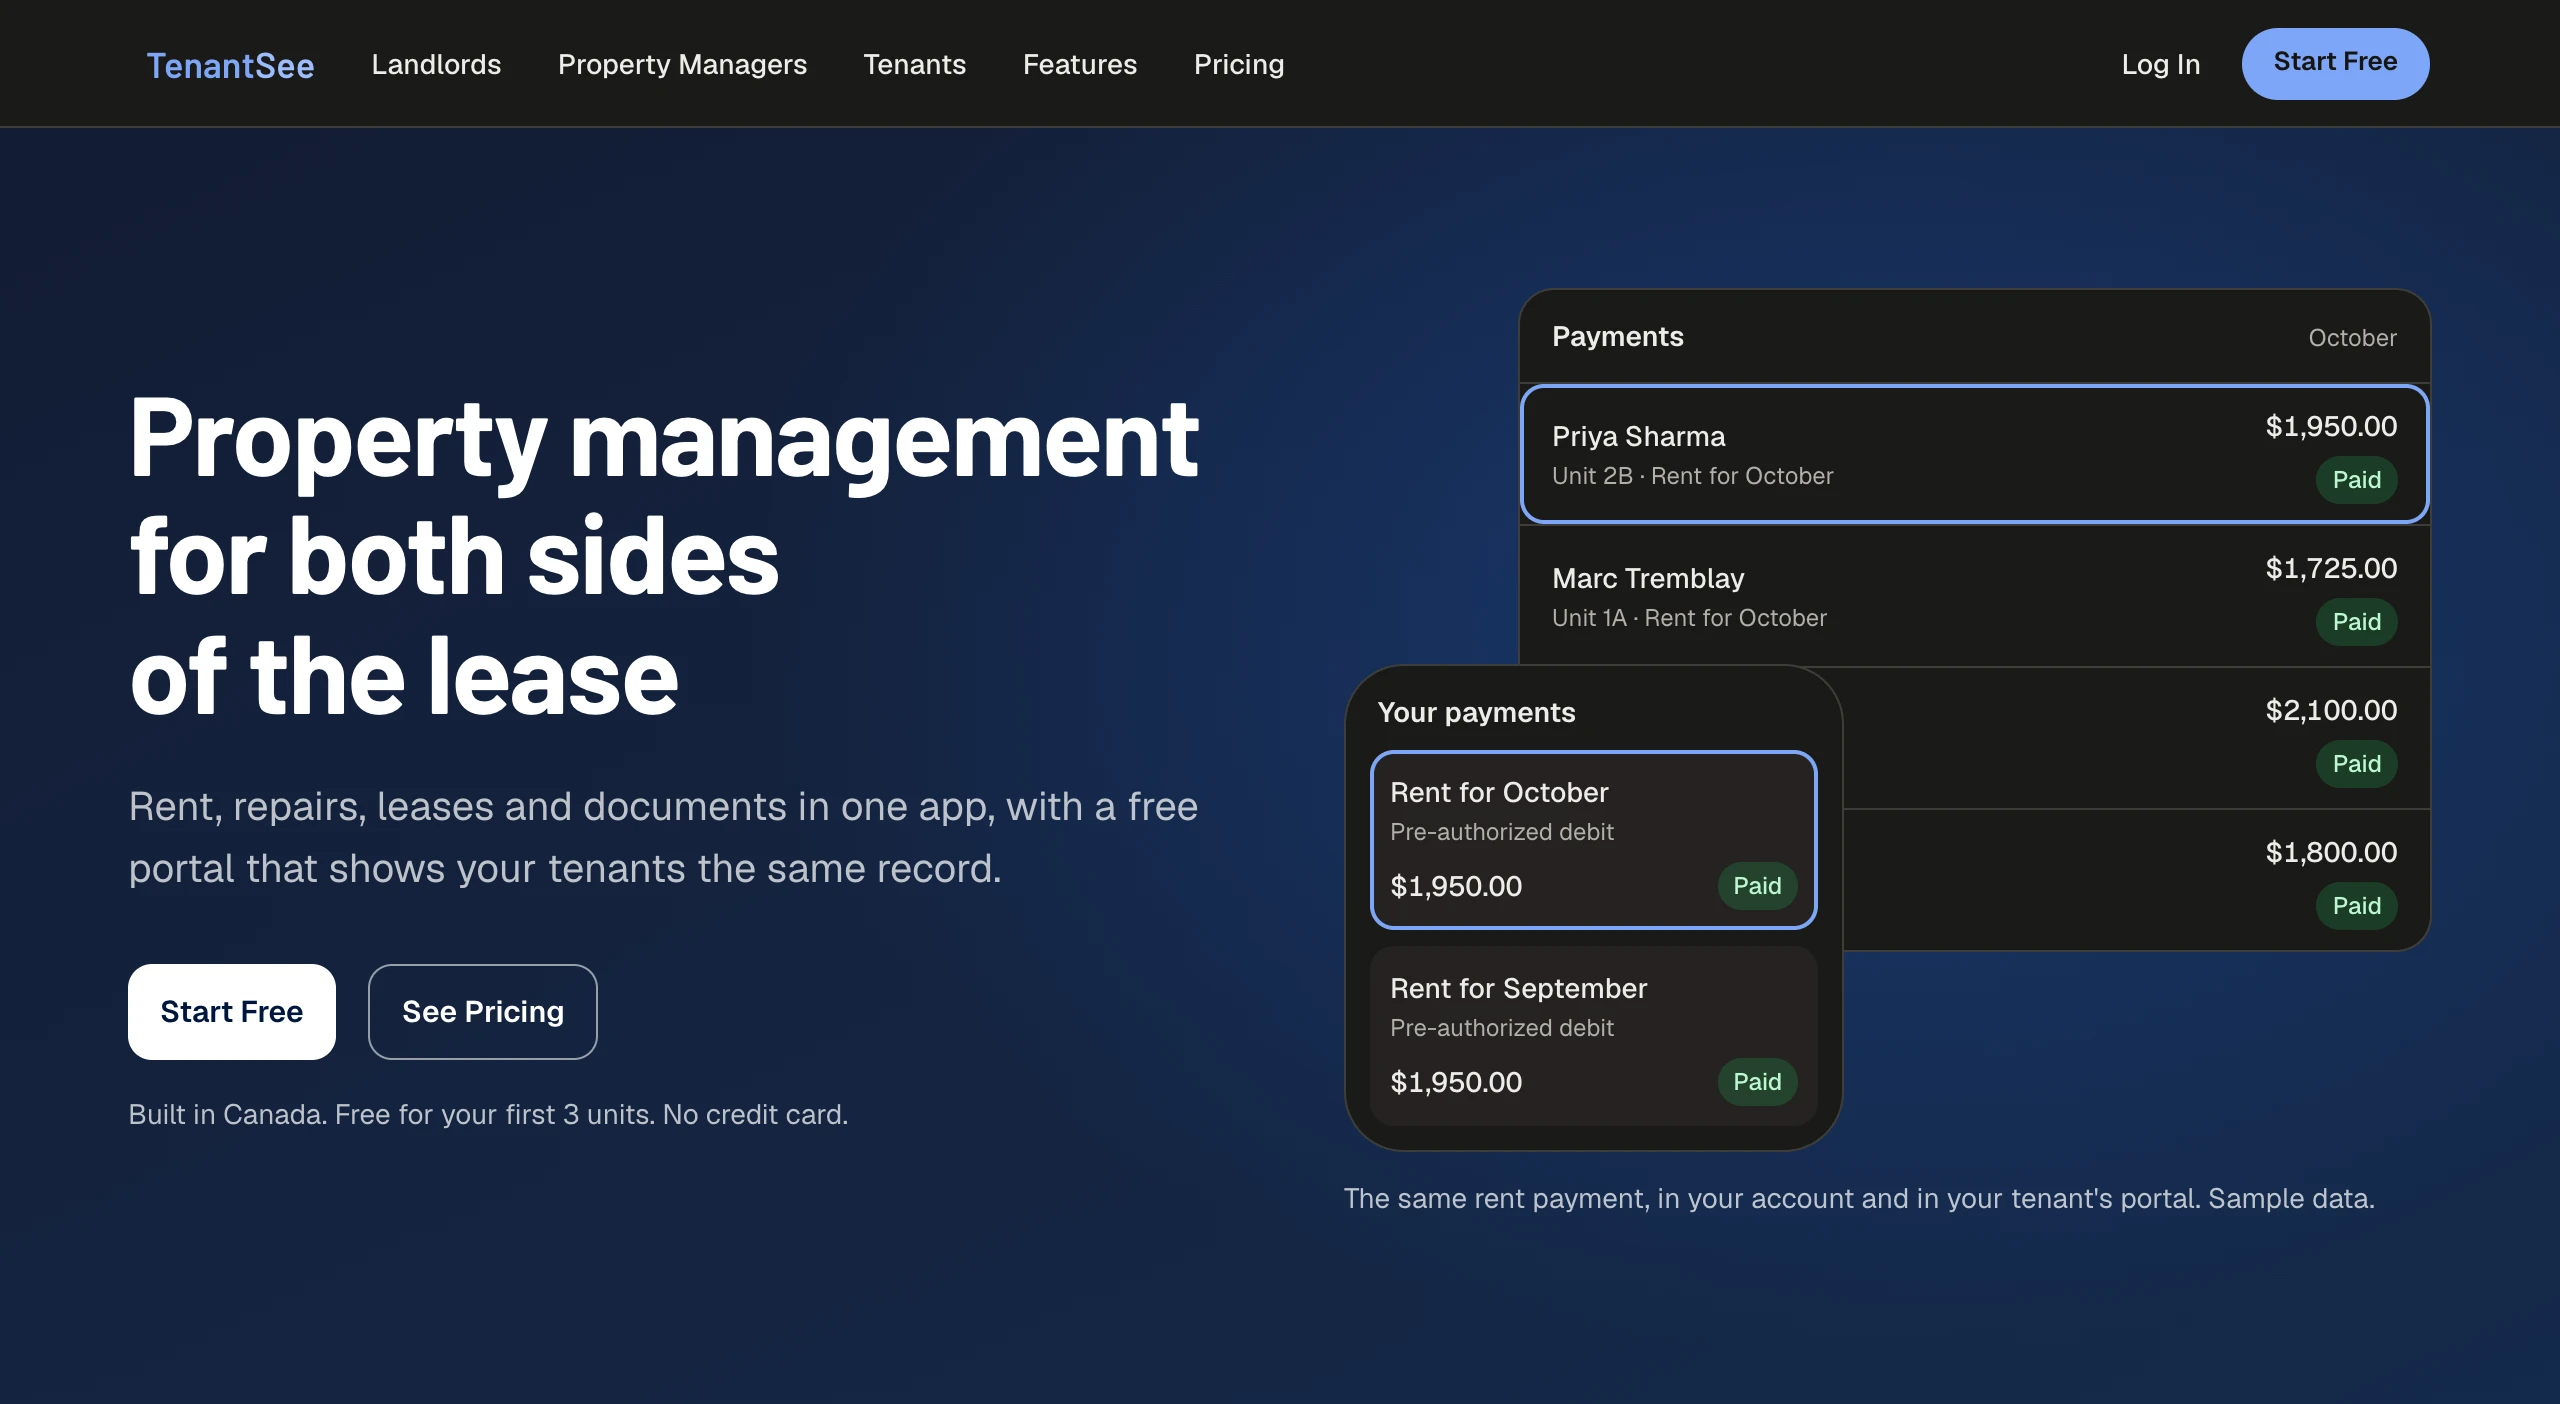Screen dimensions: 2560x1404
Task: Click the TenantSee logo
Action: [x=230, y=65]
